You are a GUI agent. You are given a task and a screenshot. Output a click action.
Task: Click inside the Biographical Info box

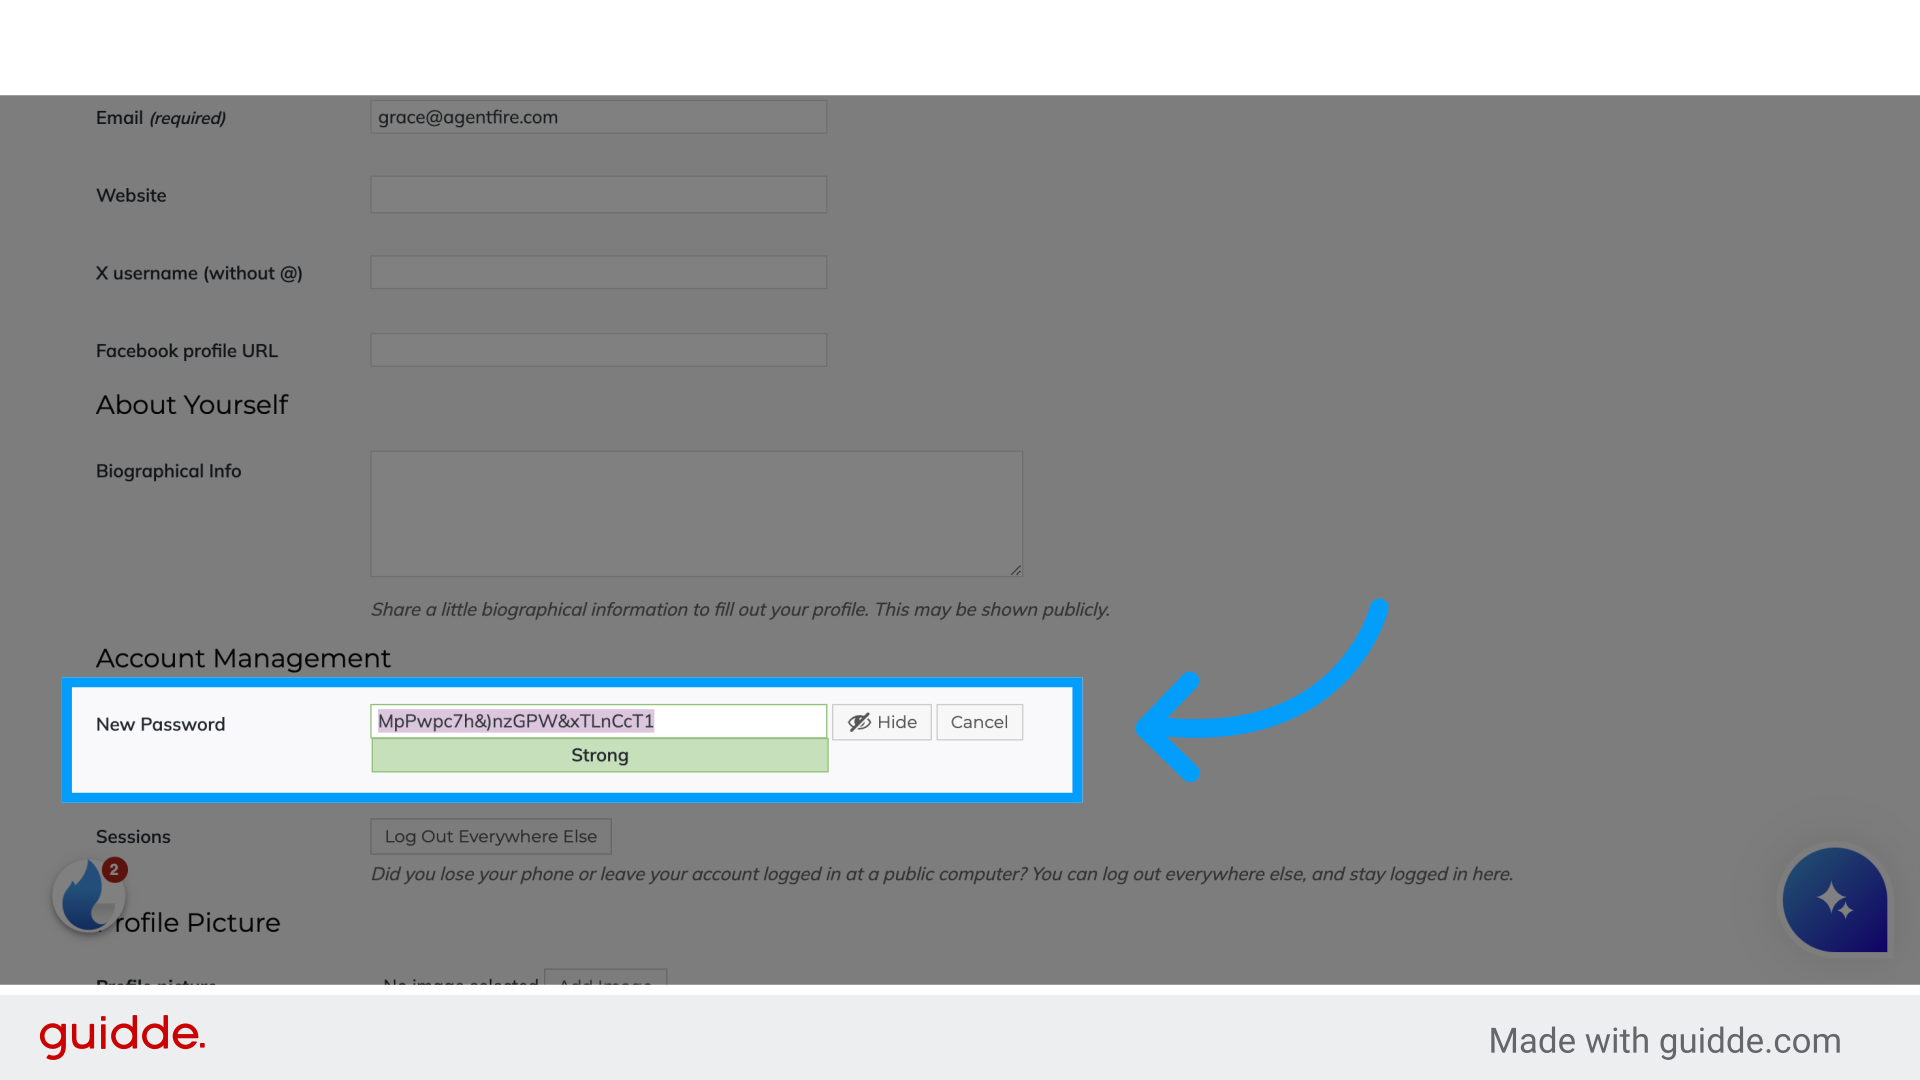pyautogui.click(x=696, y=513)
